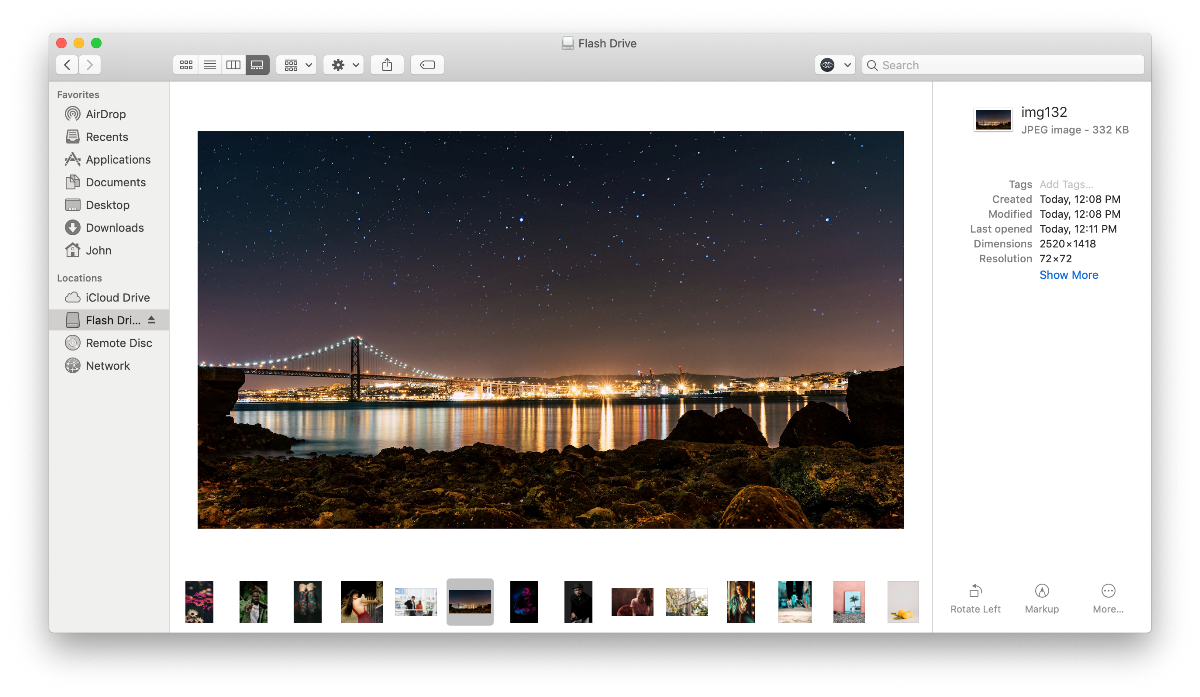
Task: Switch to icon view
Action: pos(186,65)
